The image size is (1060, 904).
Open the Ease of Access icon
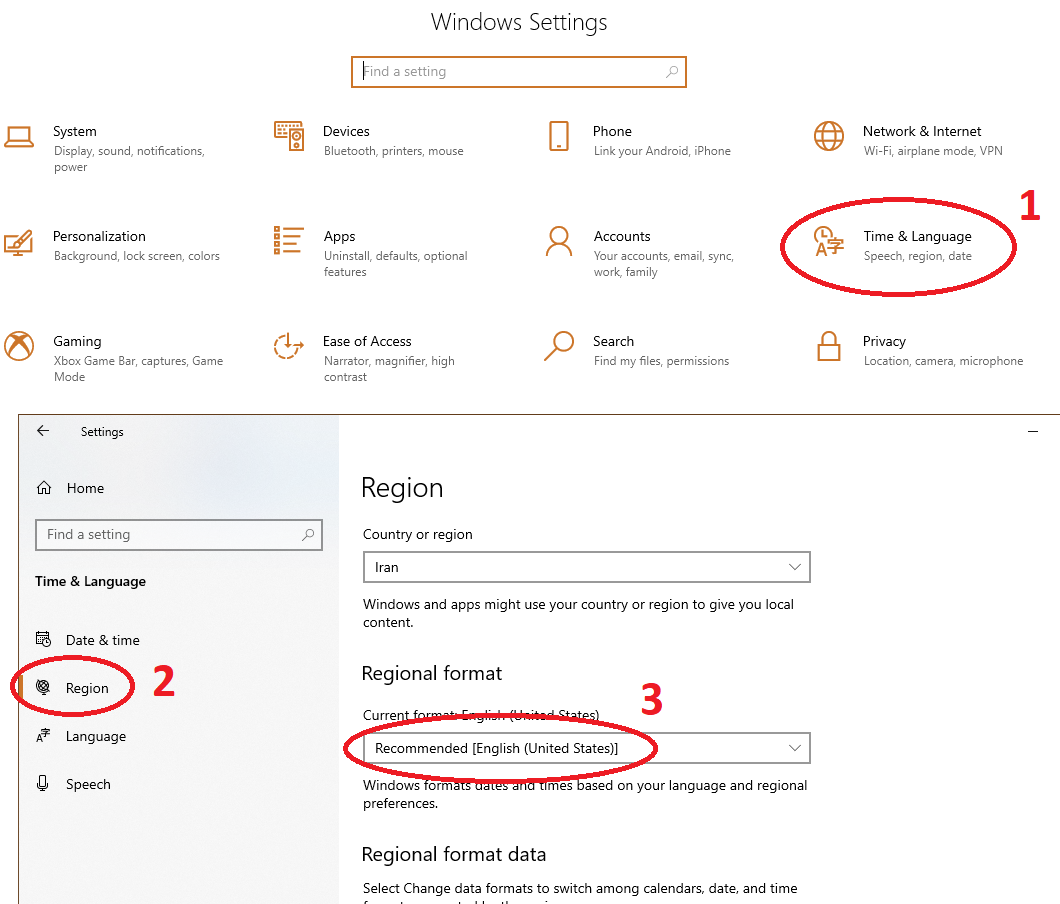click(289, 346)
